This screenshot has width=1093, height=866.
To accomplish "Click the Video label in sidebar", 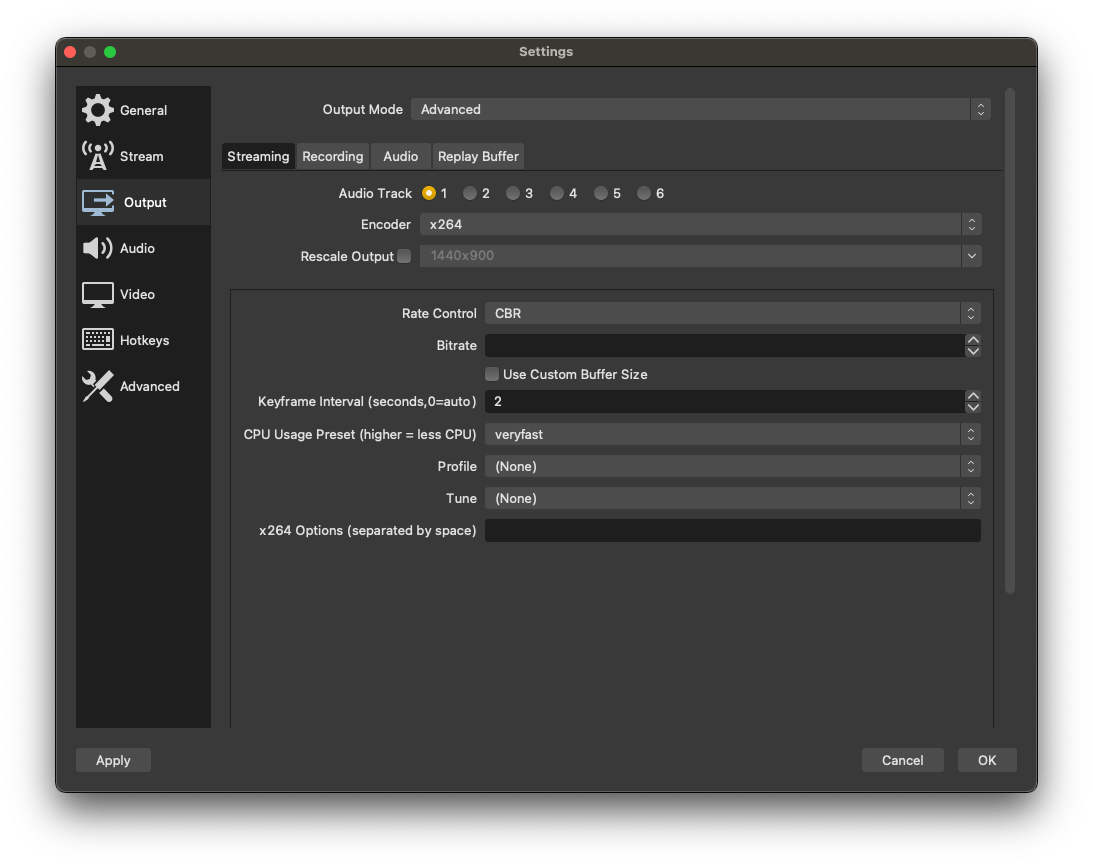I will point(137,294).
